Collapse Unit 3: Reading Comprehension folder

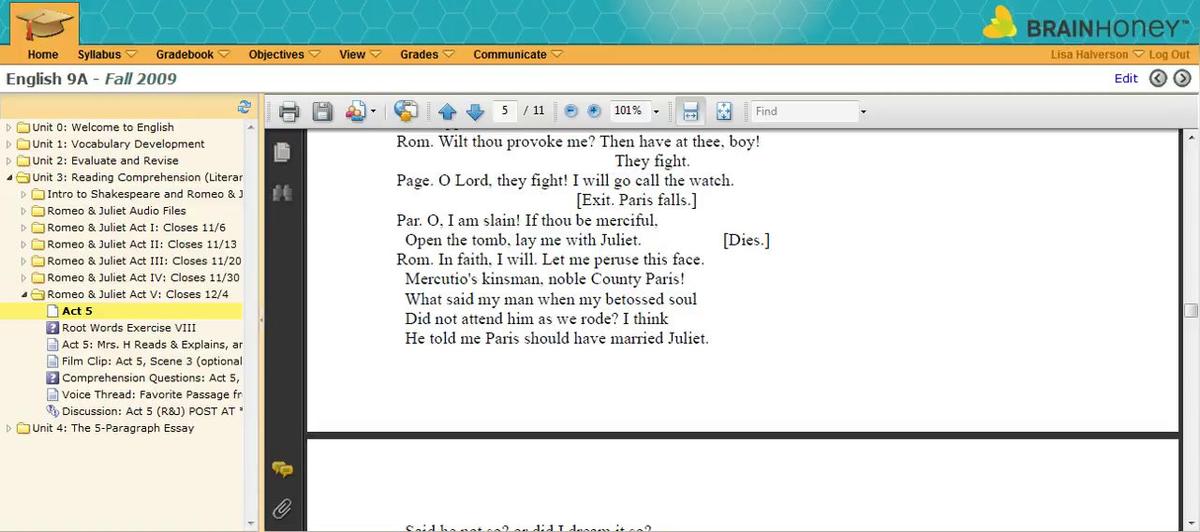click(10, 177)
